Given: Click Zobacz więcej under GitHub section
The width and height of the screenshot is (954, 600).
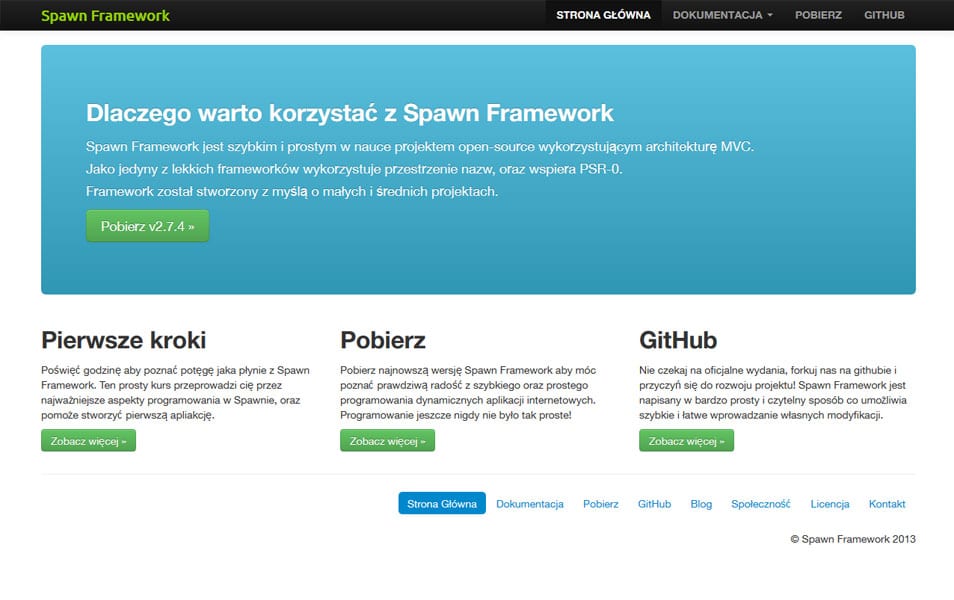Looking at the screenshot, I should (686, 441).
